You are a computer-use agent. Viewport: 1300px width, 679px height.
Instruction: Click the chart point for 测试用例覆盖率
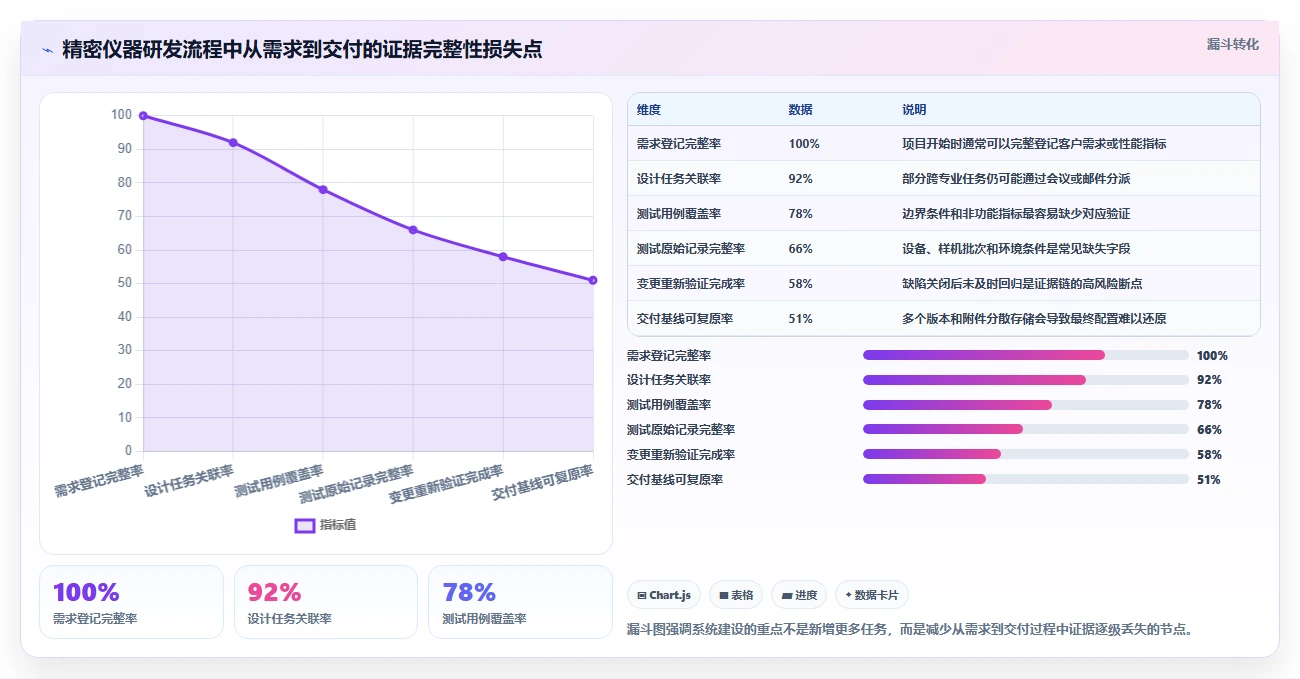pyautogui.click(x=323, y=189)
